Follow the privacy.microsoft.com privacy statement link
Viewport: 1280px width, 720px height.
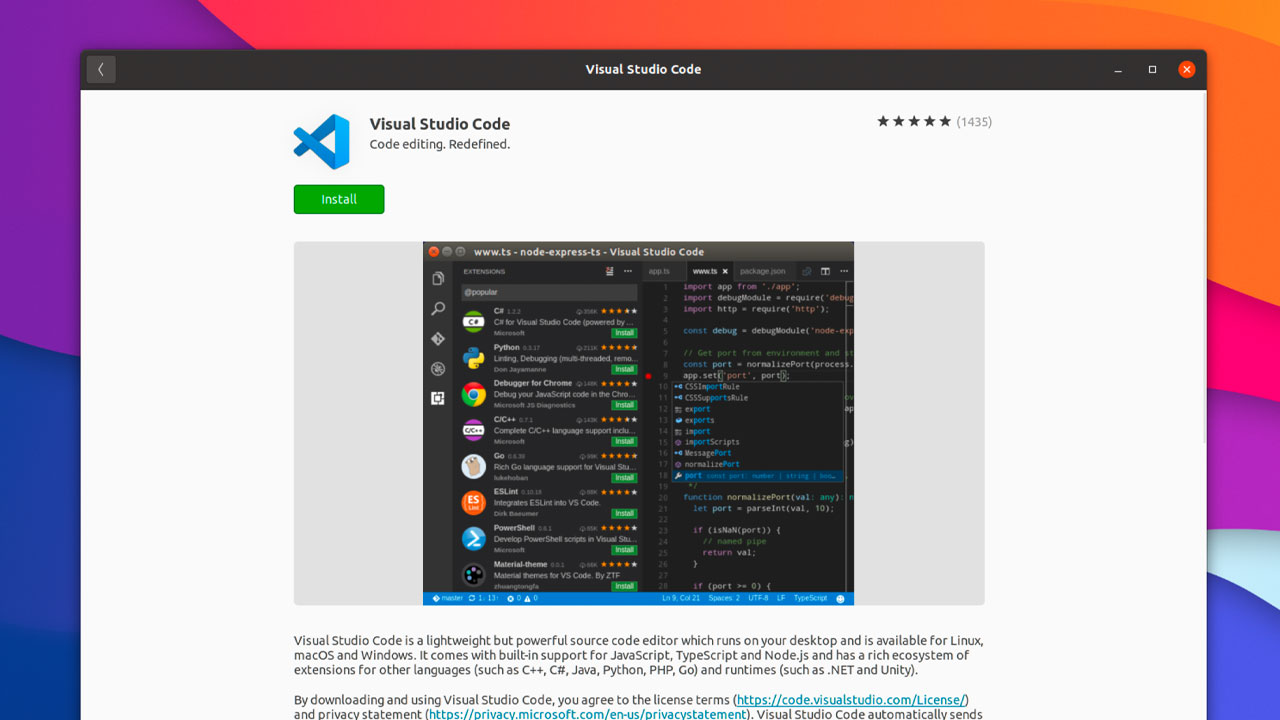[588, 714]
